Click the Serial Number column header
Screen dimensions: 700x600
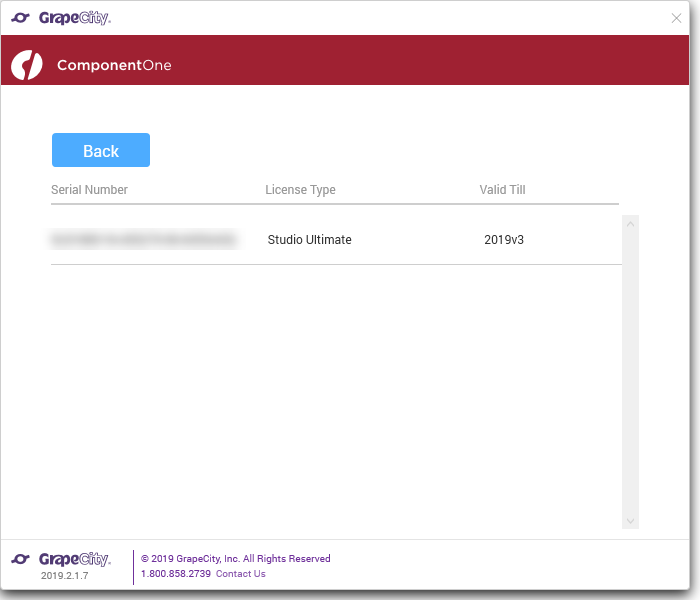[x=89, y=190]
